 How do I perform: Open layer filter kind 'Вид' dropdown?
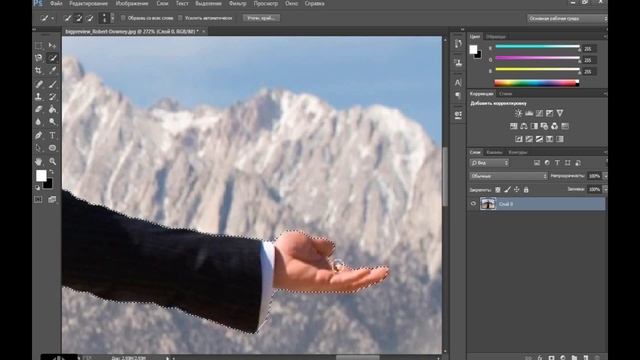click(x=489, y=163)
